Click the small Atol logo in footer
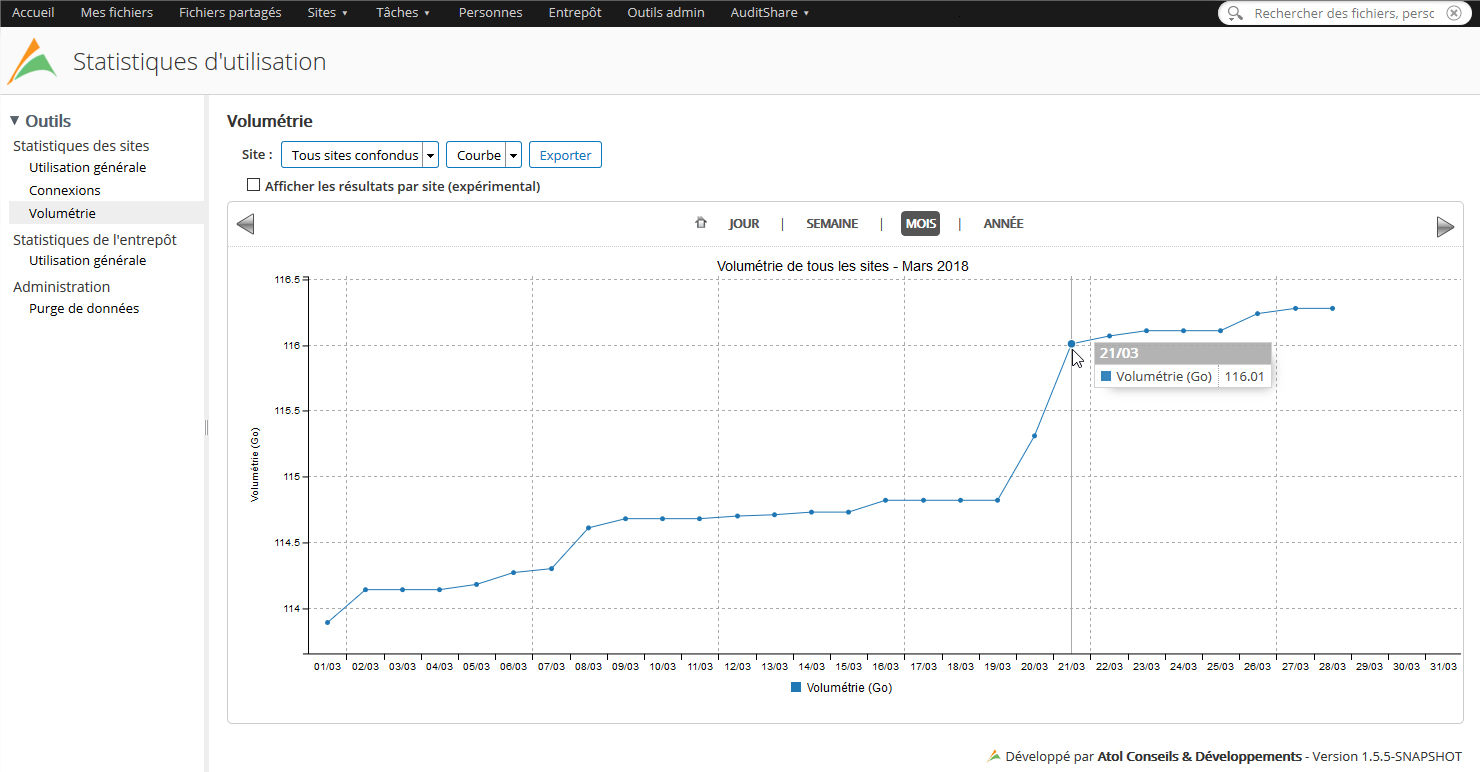The height and width of the screenshot is (772, 1480). pyautogui.click(x=993, y=756)
